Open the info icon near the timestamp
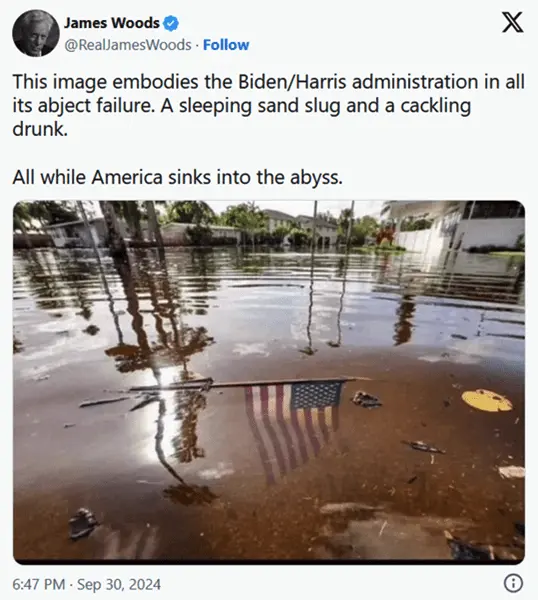 (513, 583)
